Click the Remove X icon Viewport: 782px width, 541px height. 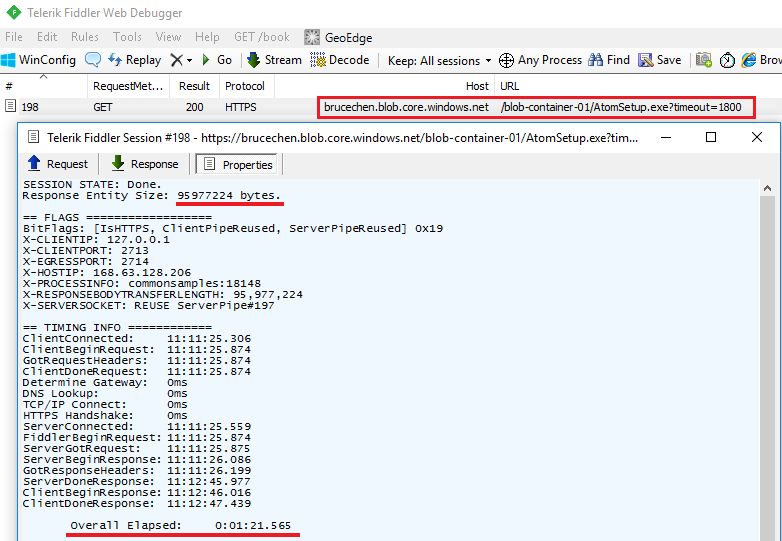(x=176, y=60)
